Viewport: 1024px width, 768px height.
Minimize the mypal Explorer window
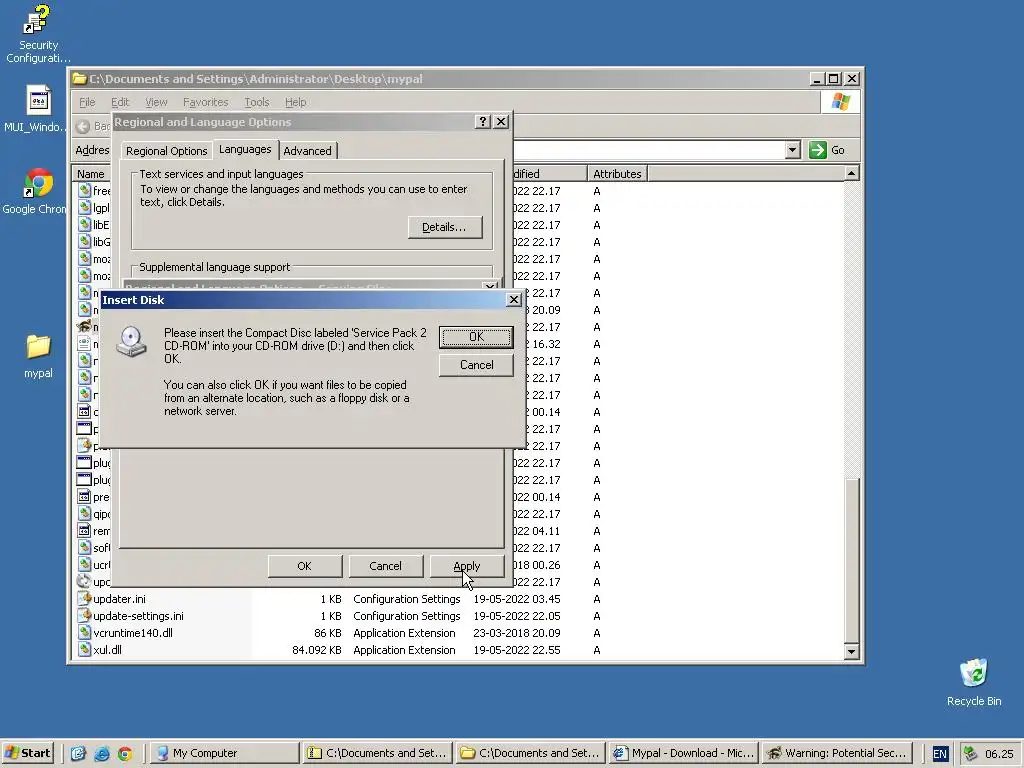tap(817, 78)
